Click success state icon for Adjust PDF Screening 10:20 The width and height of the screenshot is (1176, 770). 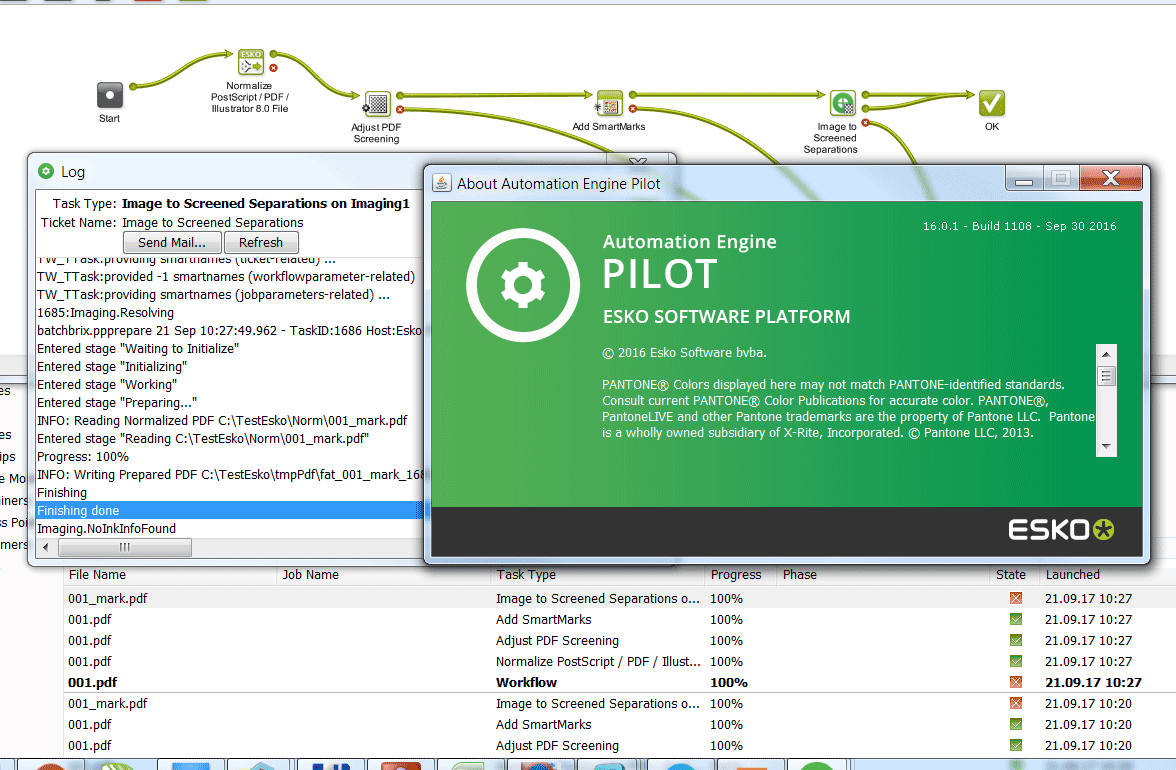tap(1016, 745)
